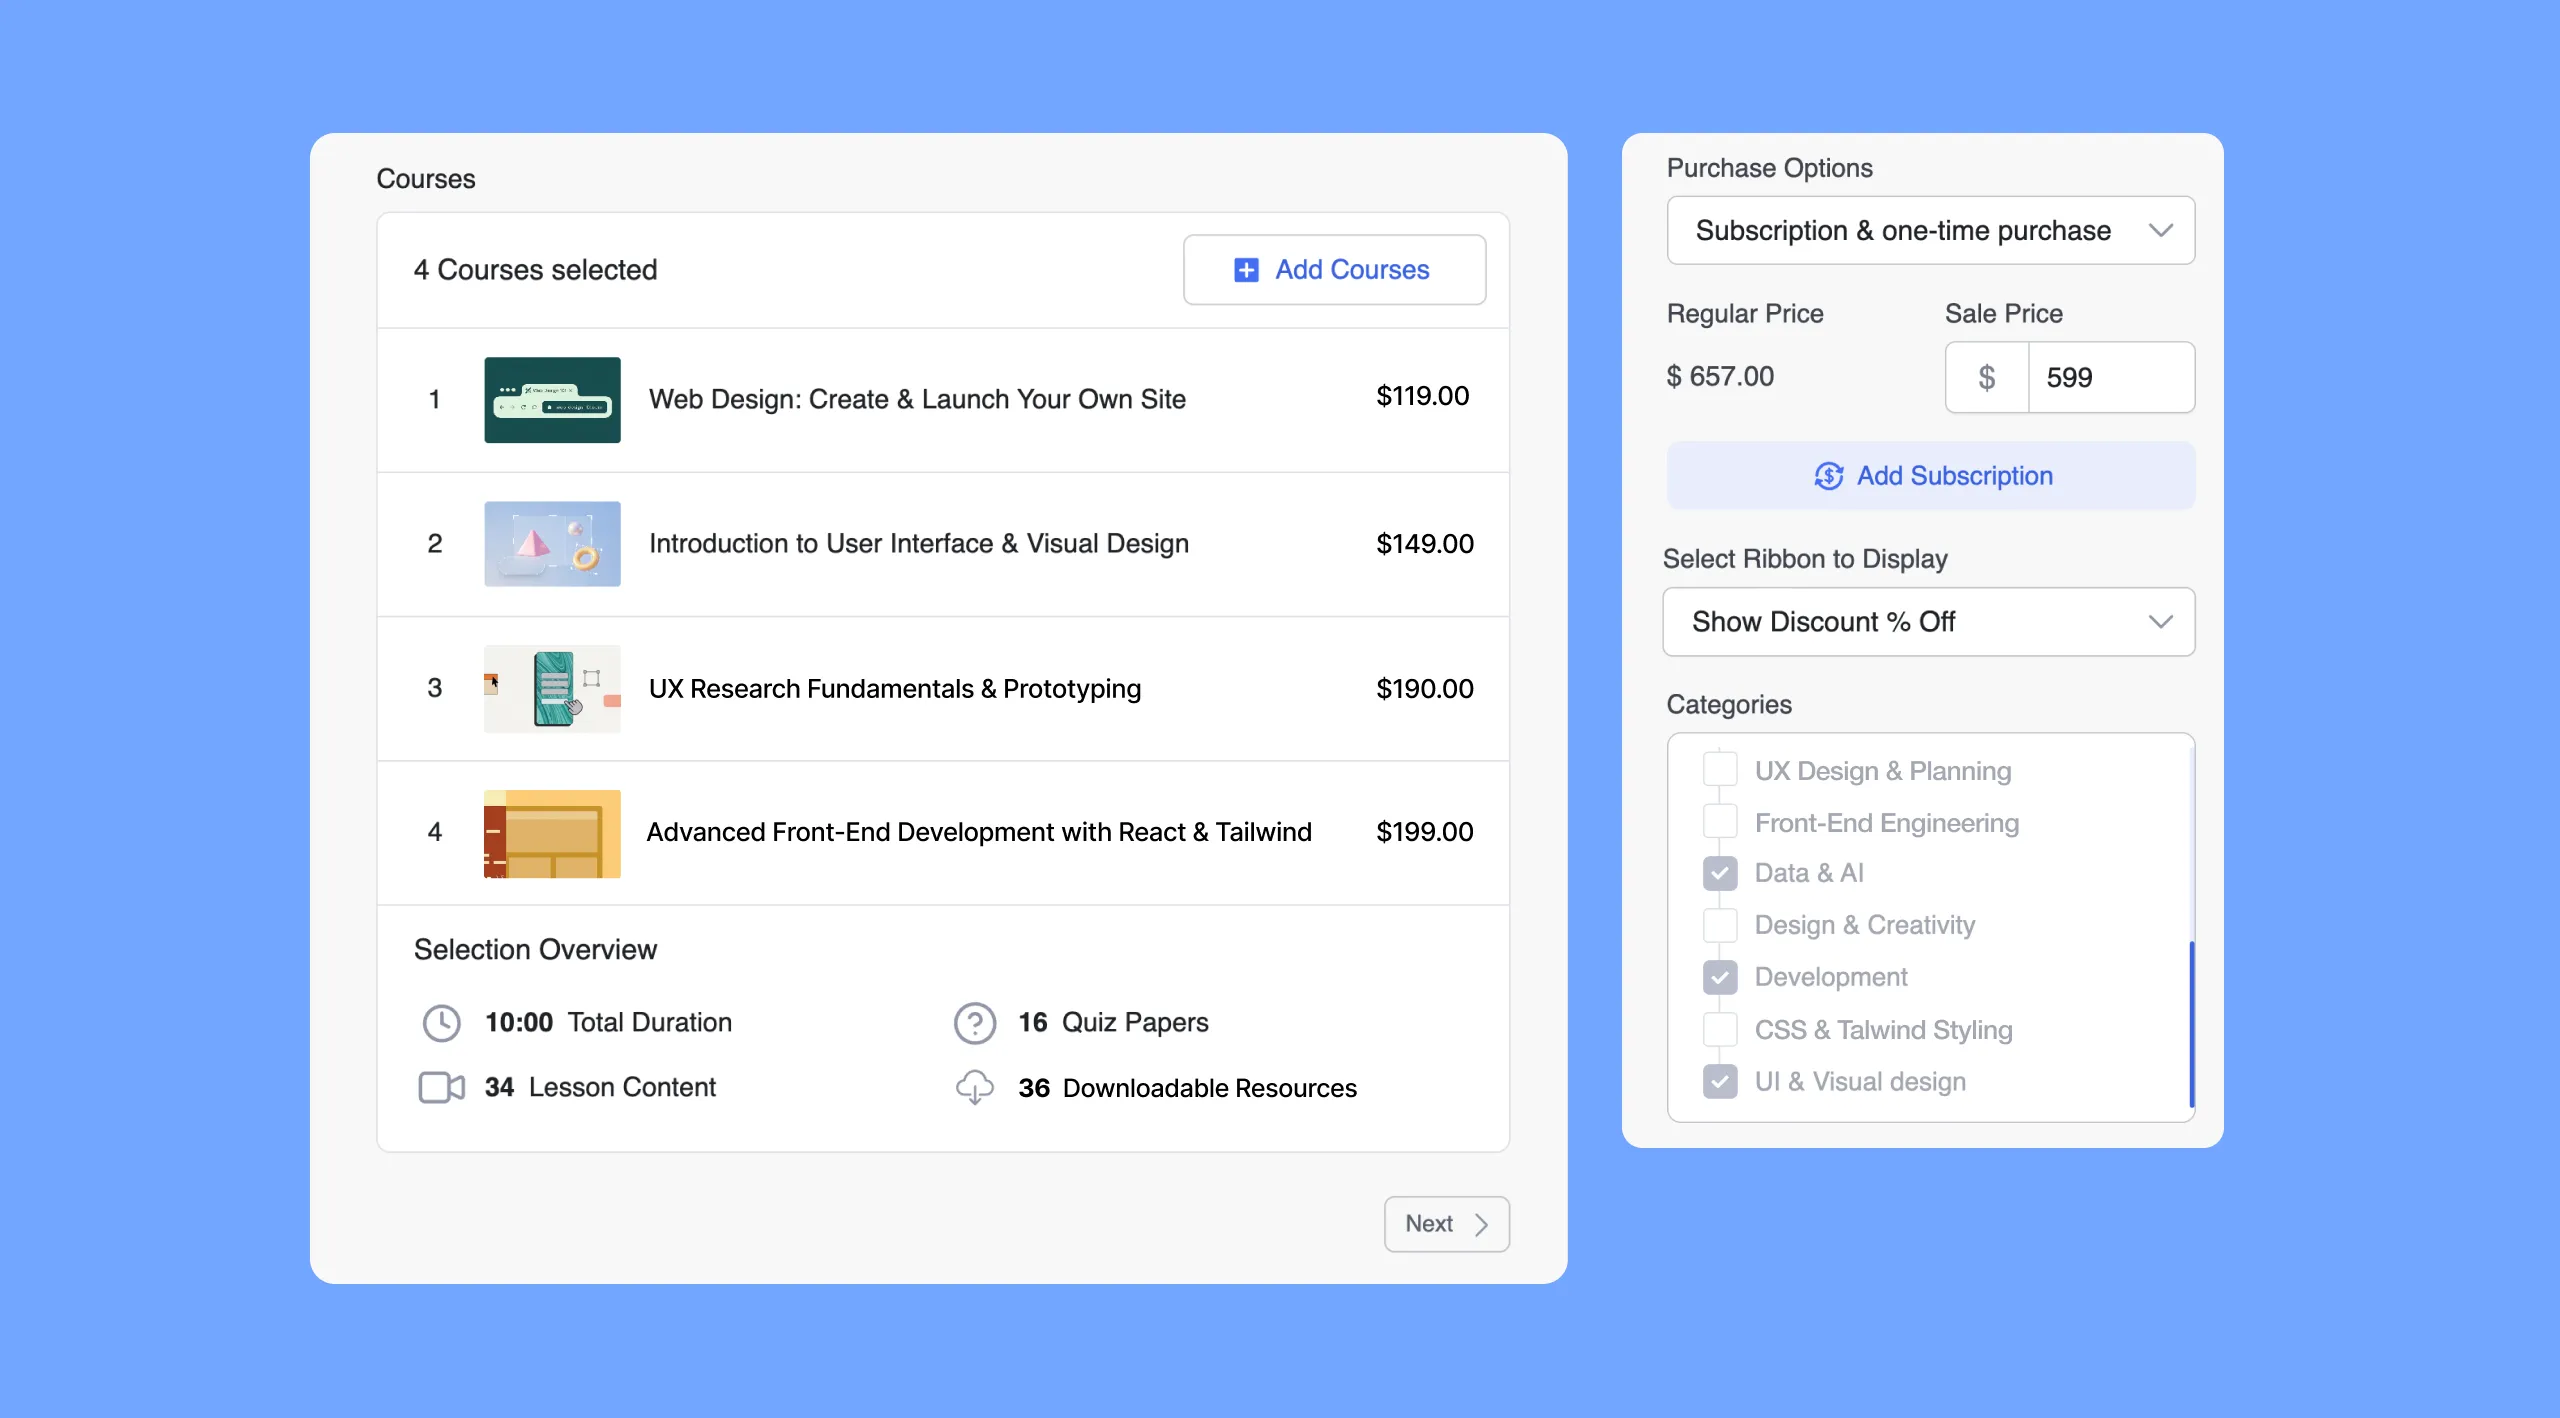Select the Web Design: Create & Launch title
Screen dimensions: 2560x1418
pyautogui.click(x=917, y=399)
